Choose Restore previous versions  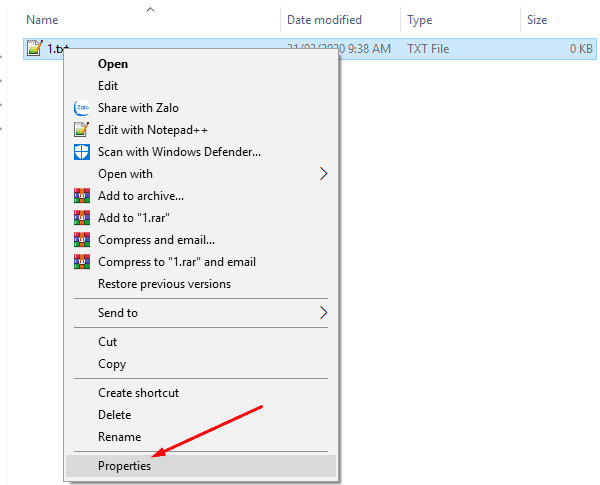coord(164,284)
